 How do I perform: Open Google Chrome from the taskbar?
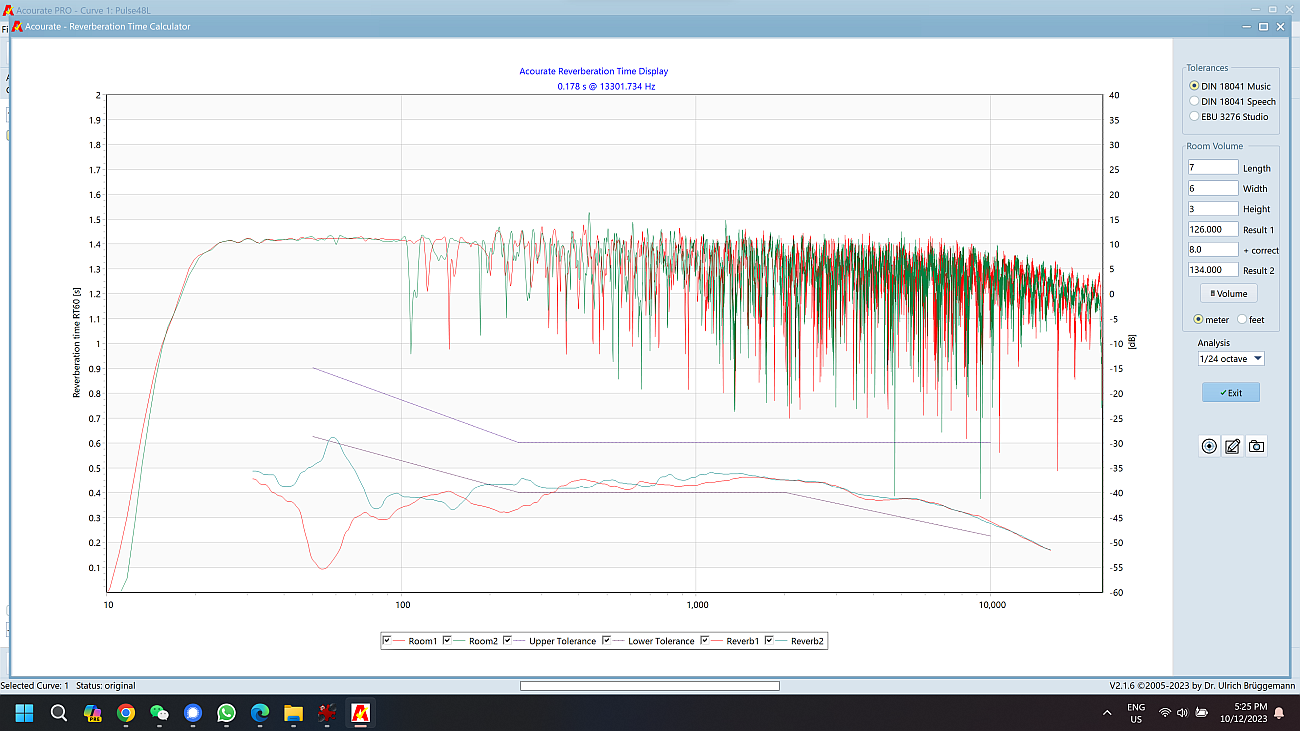pyautogui.click(x=126, y=713)
